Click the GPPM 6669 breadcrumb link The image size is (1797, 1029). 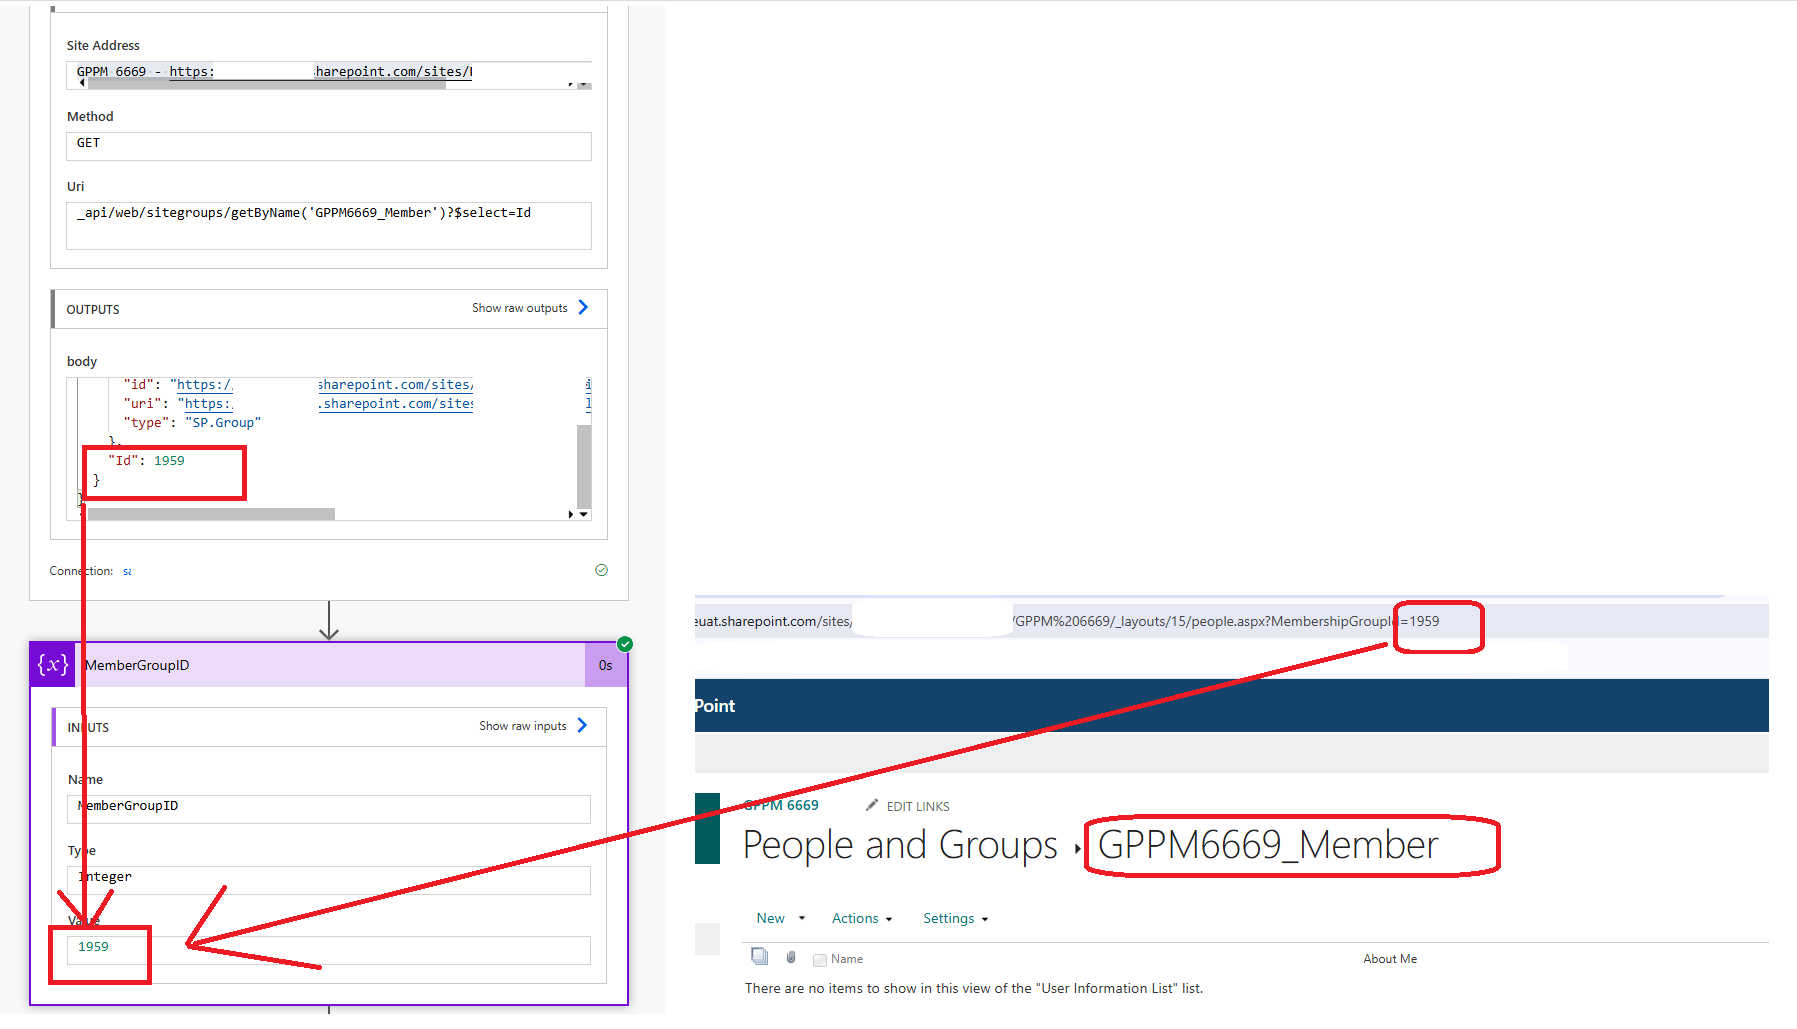coord(781,805)
